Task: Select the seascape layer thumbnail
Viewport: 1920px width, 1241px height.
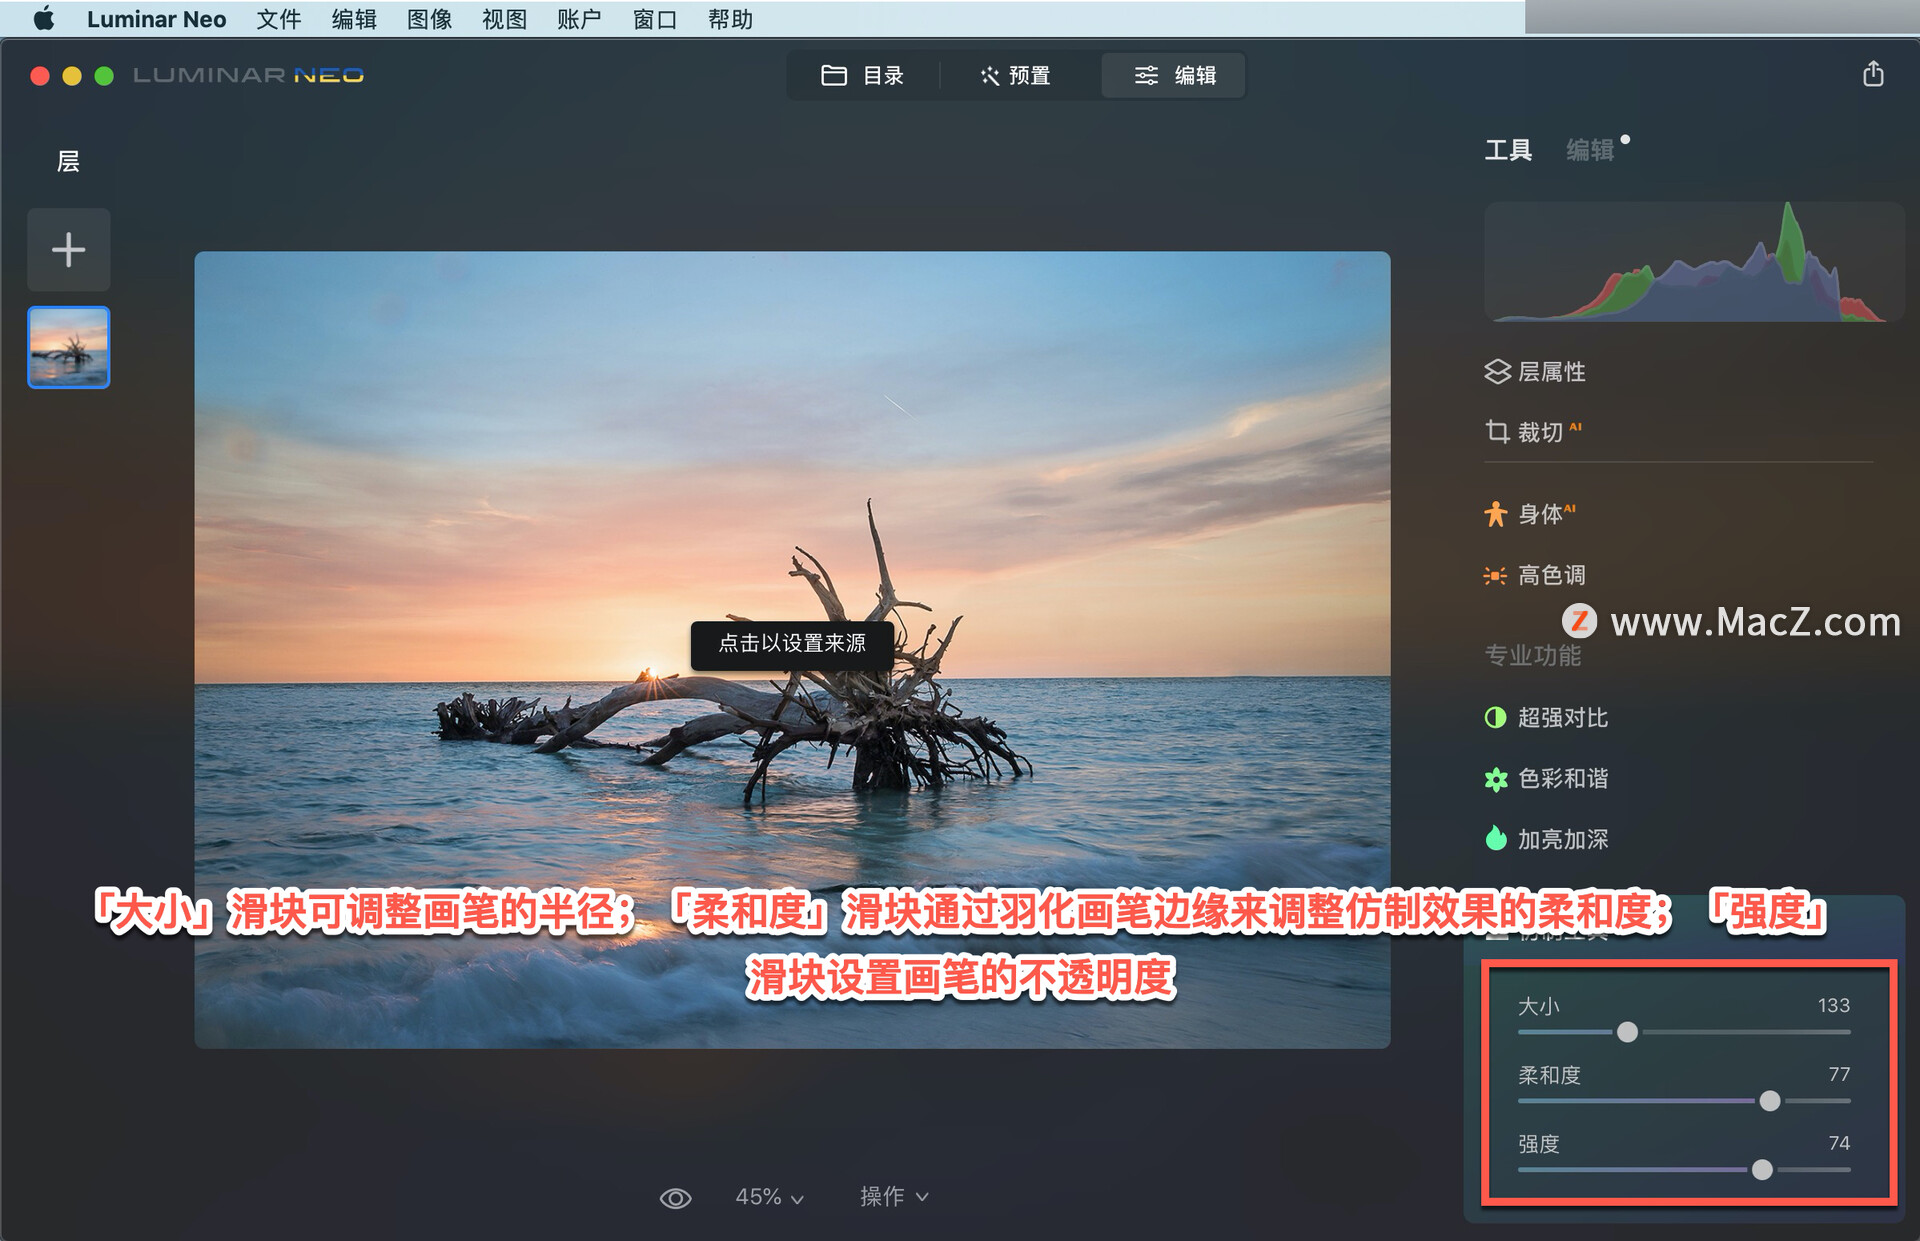Action: tap(68, 347)
